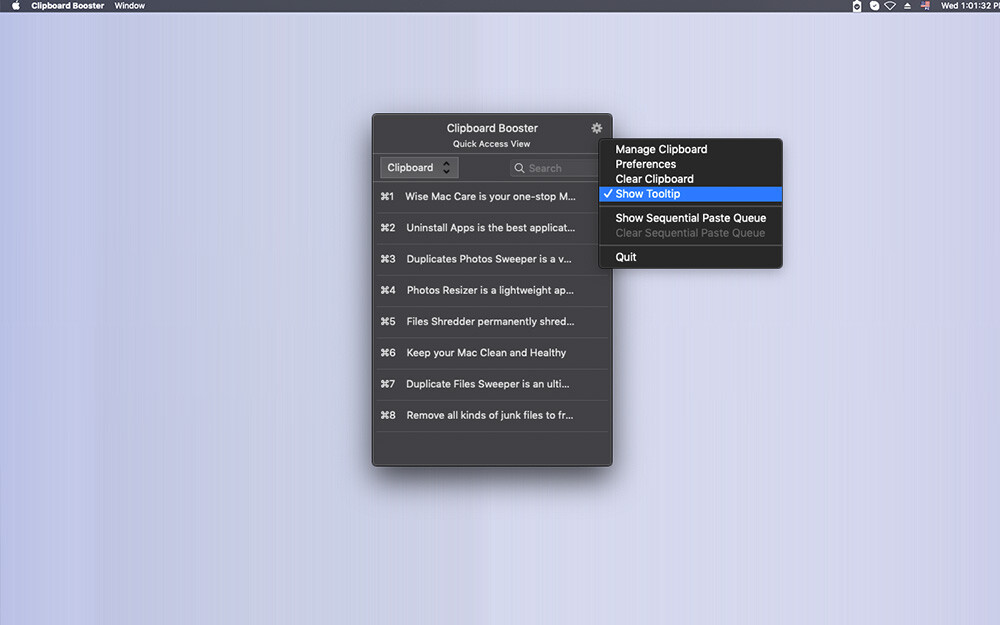The height and width of the screenshot is (625, 1000).
Task: Select clip 'Files Shredder permanently shred...'
Action: pyautogui.click(x=492, y=321)
